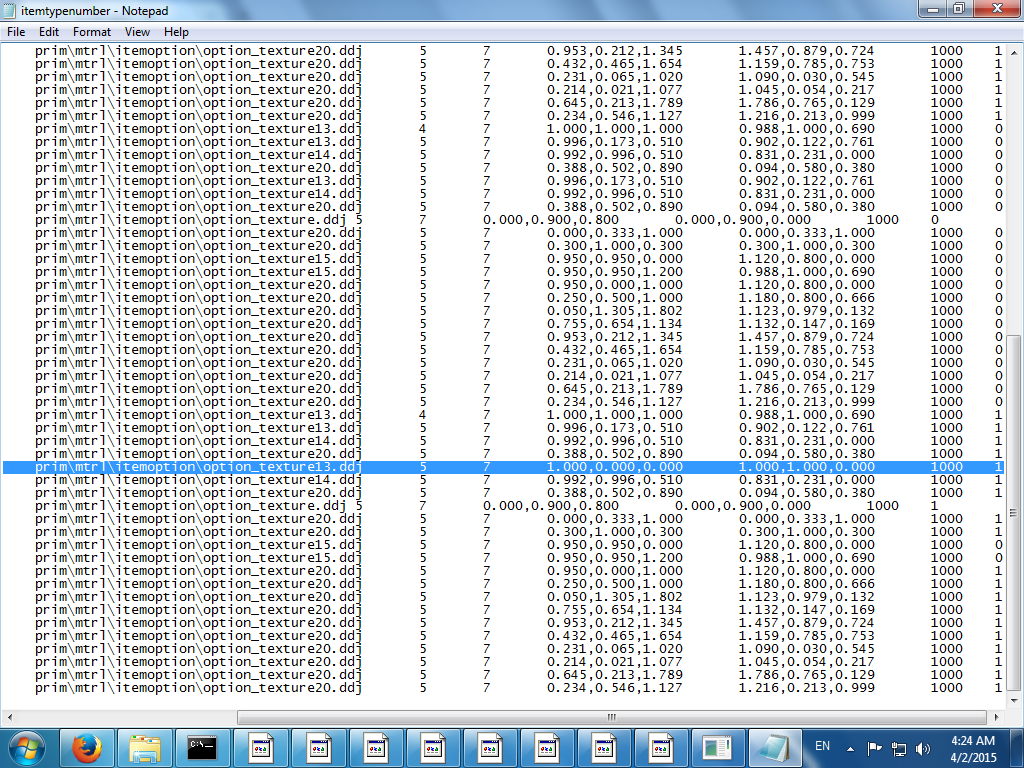
Task: Expand the hidden tray icons arrow
Action: (850, 747)
